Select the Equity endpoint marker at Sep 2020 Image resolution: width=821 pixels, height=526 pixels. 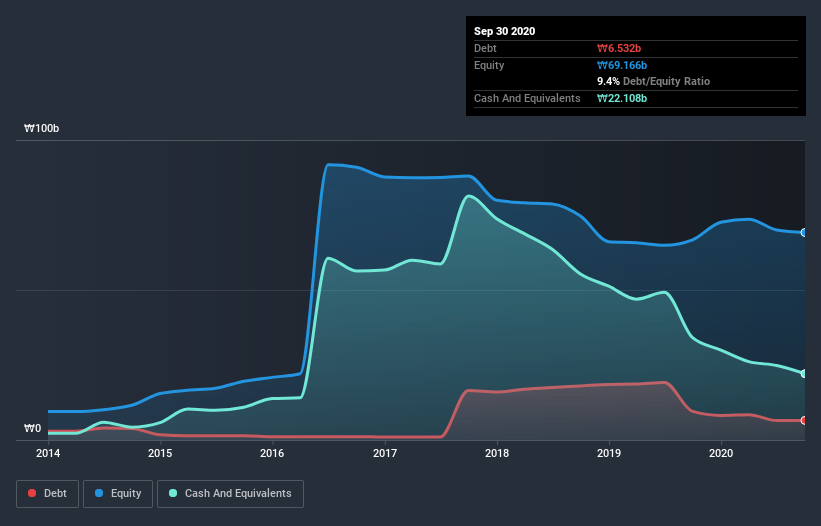(x=804, y=232)
